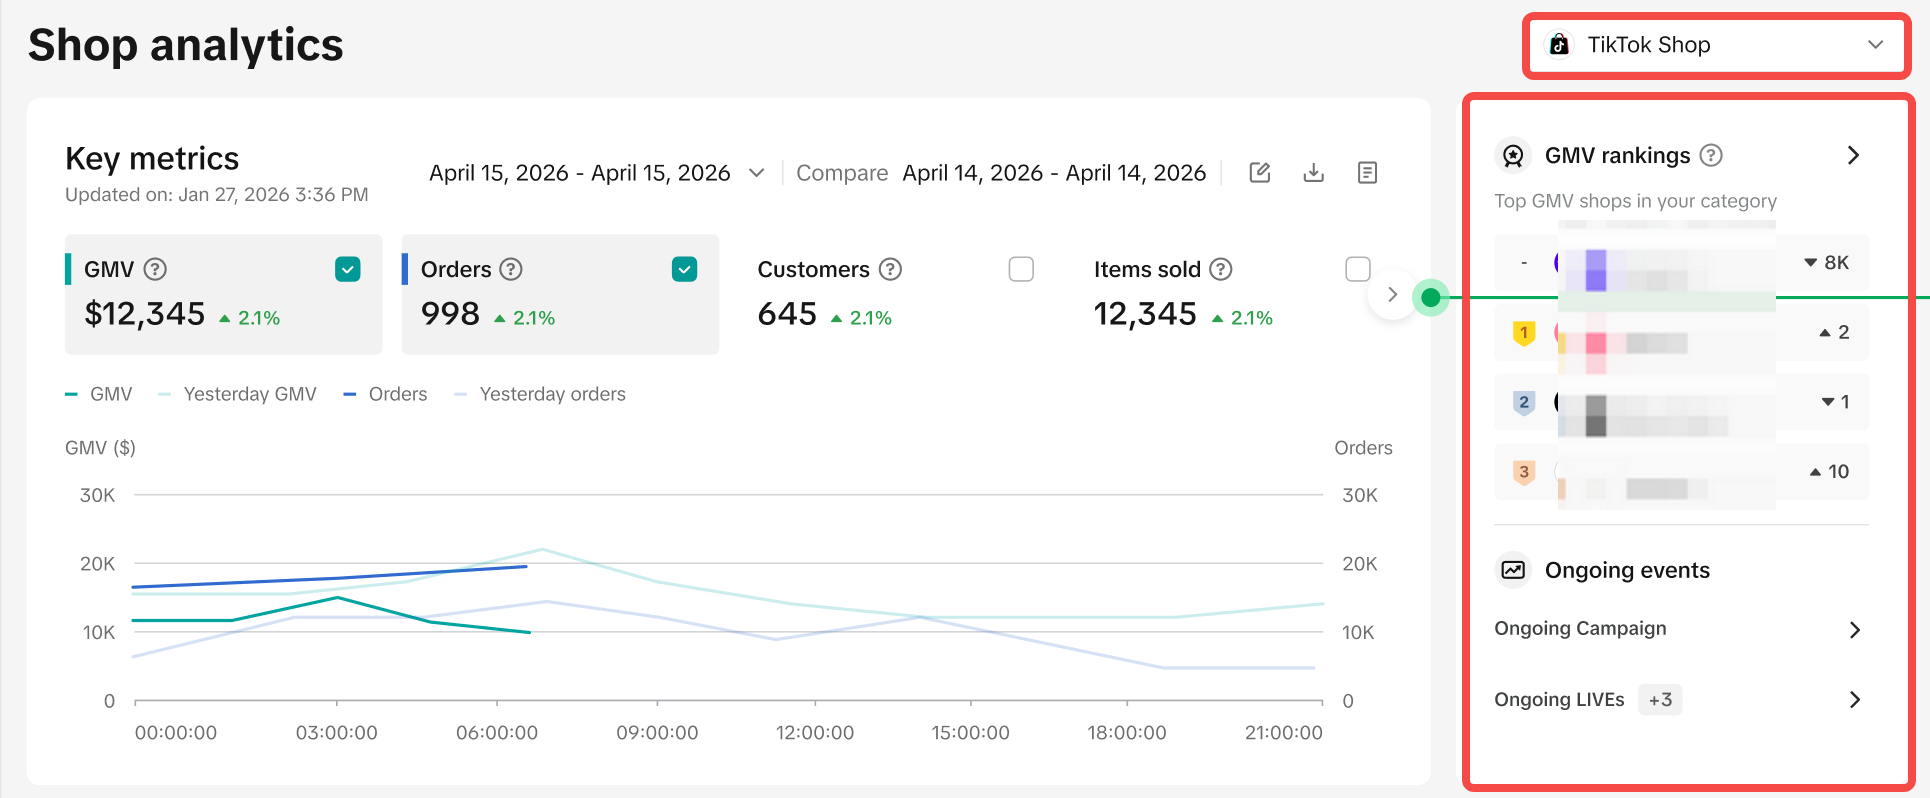Show Items sold help tooltip icon

(1221, 269)
